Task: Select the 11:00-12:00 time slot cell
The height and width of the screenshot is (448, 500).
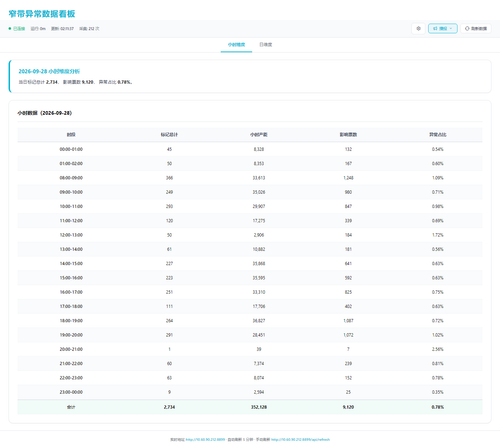Action: tap(71, 221)
